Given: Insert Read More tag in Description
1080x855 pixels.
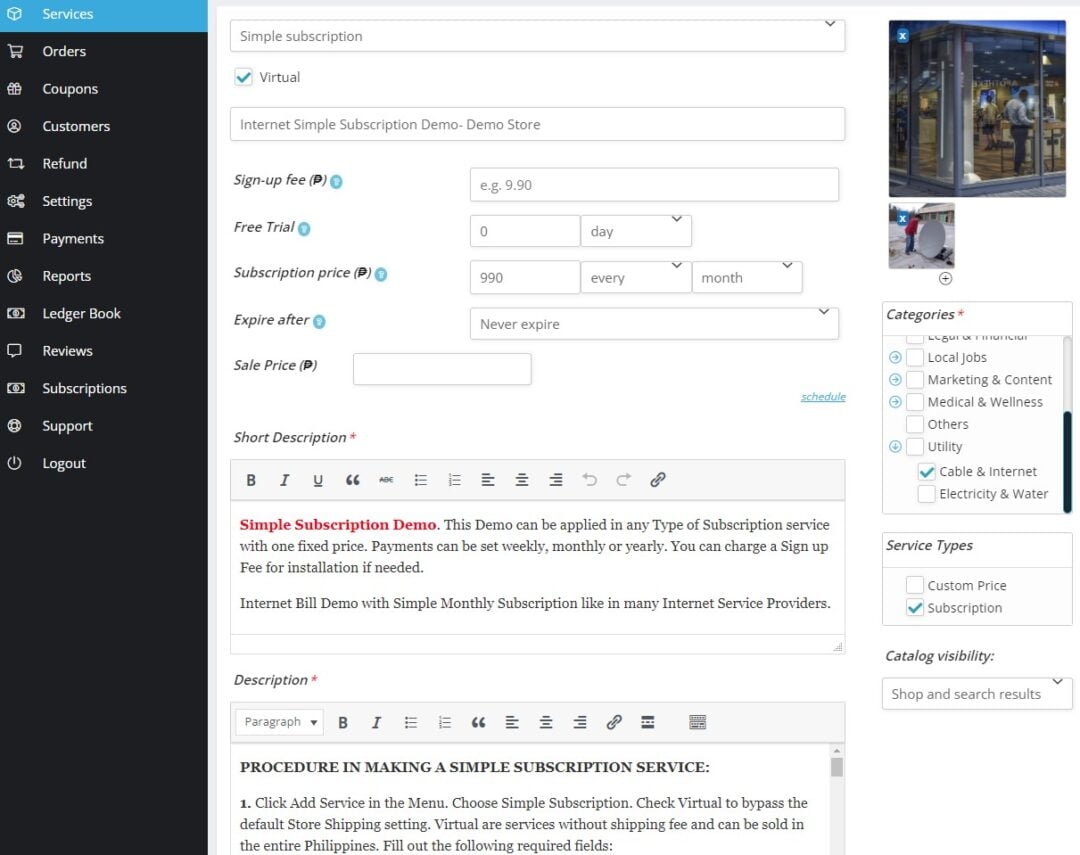Looking at the screenshot, I should pyautogui.click(x=647, y=722).
